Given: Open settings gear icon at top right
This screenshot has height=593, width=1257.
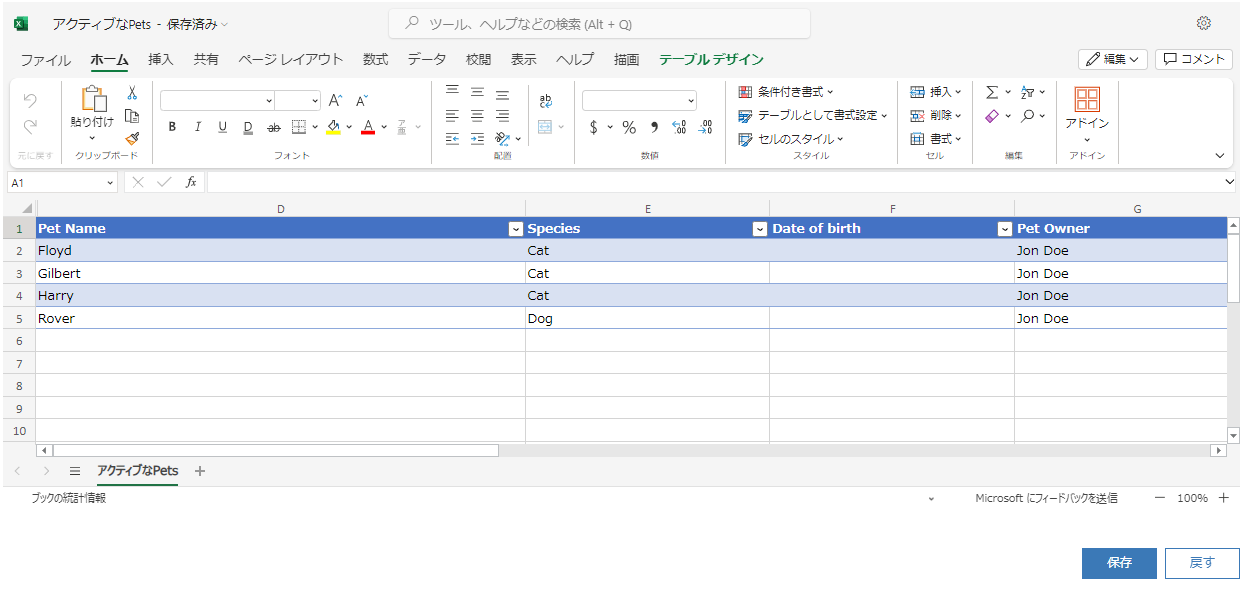Looking at the screenshot, I should pos(1204,23).
